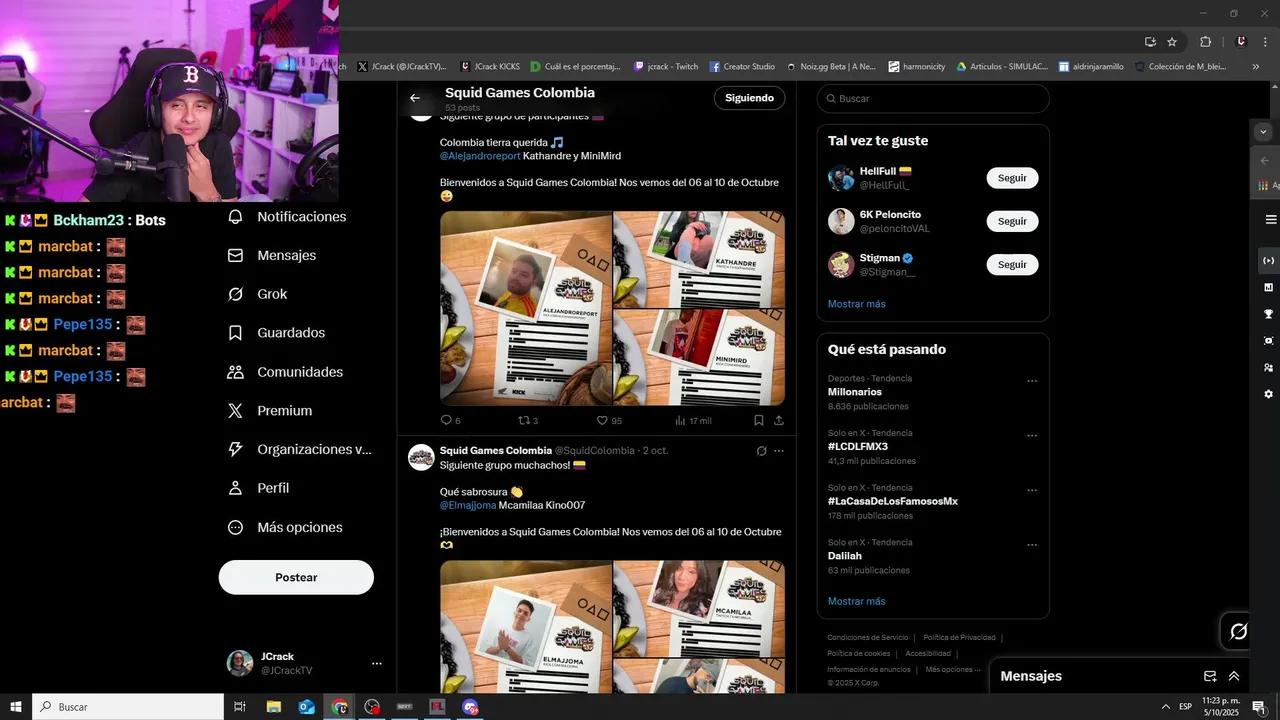Expand the Mensajes drawer with double chevron
The width and height of the screenshot is (1280, 720).
pyautogui.click(x=1234, y=676)
